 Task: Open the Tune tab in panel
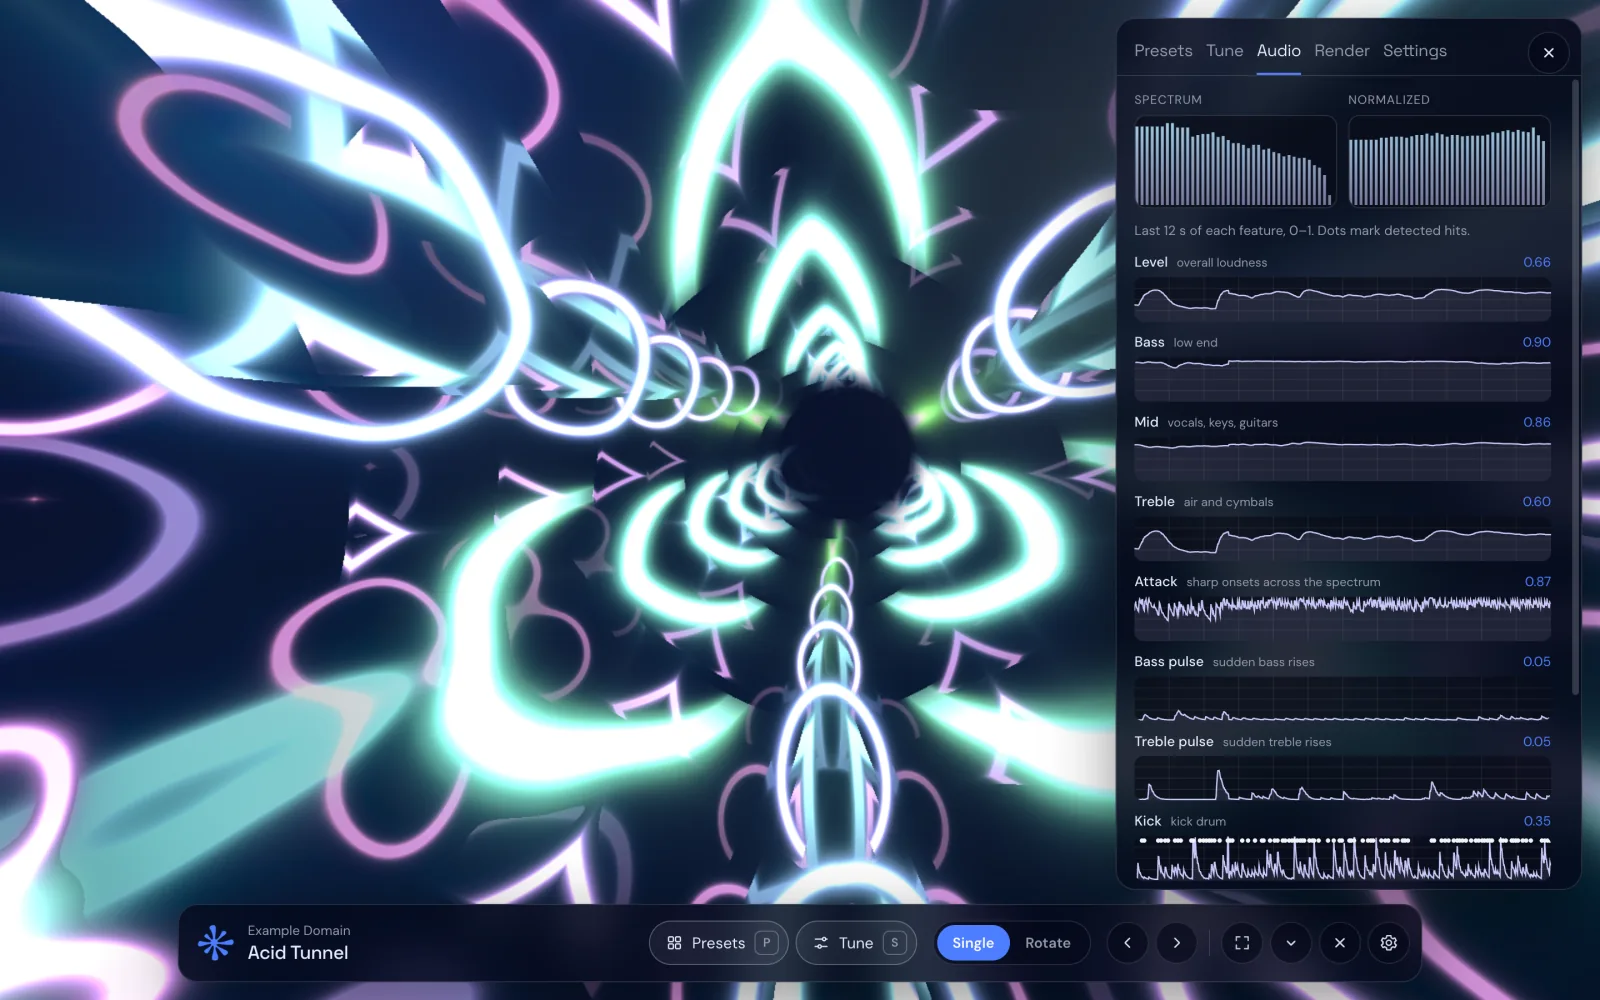click(1224, 51)
